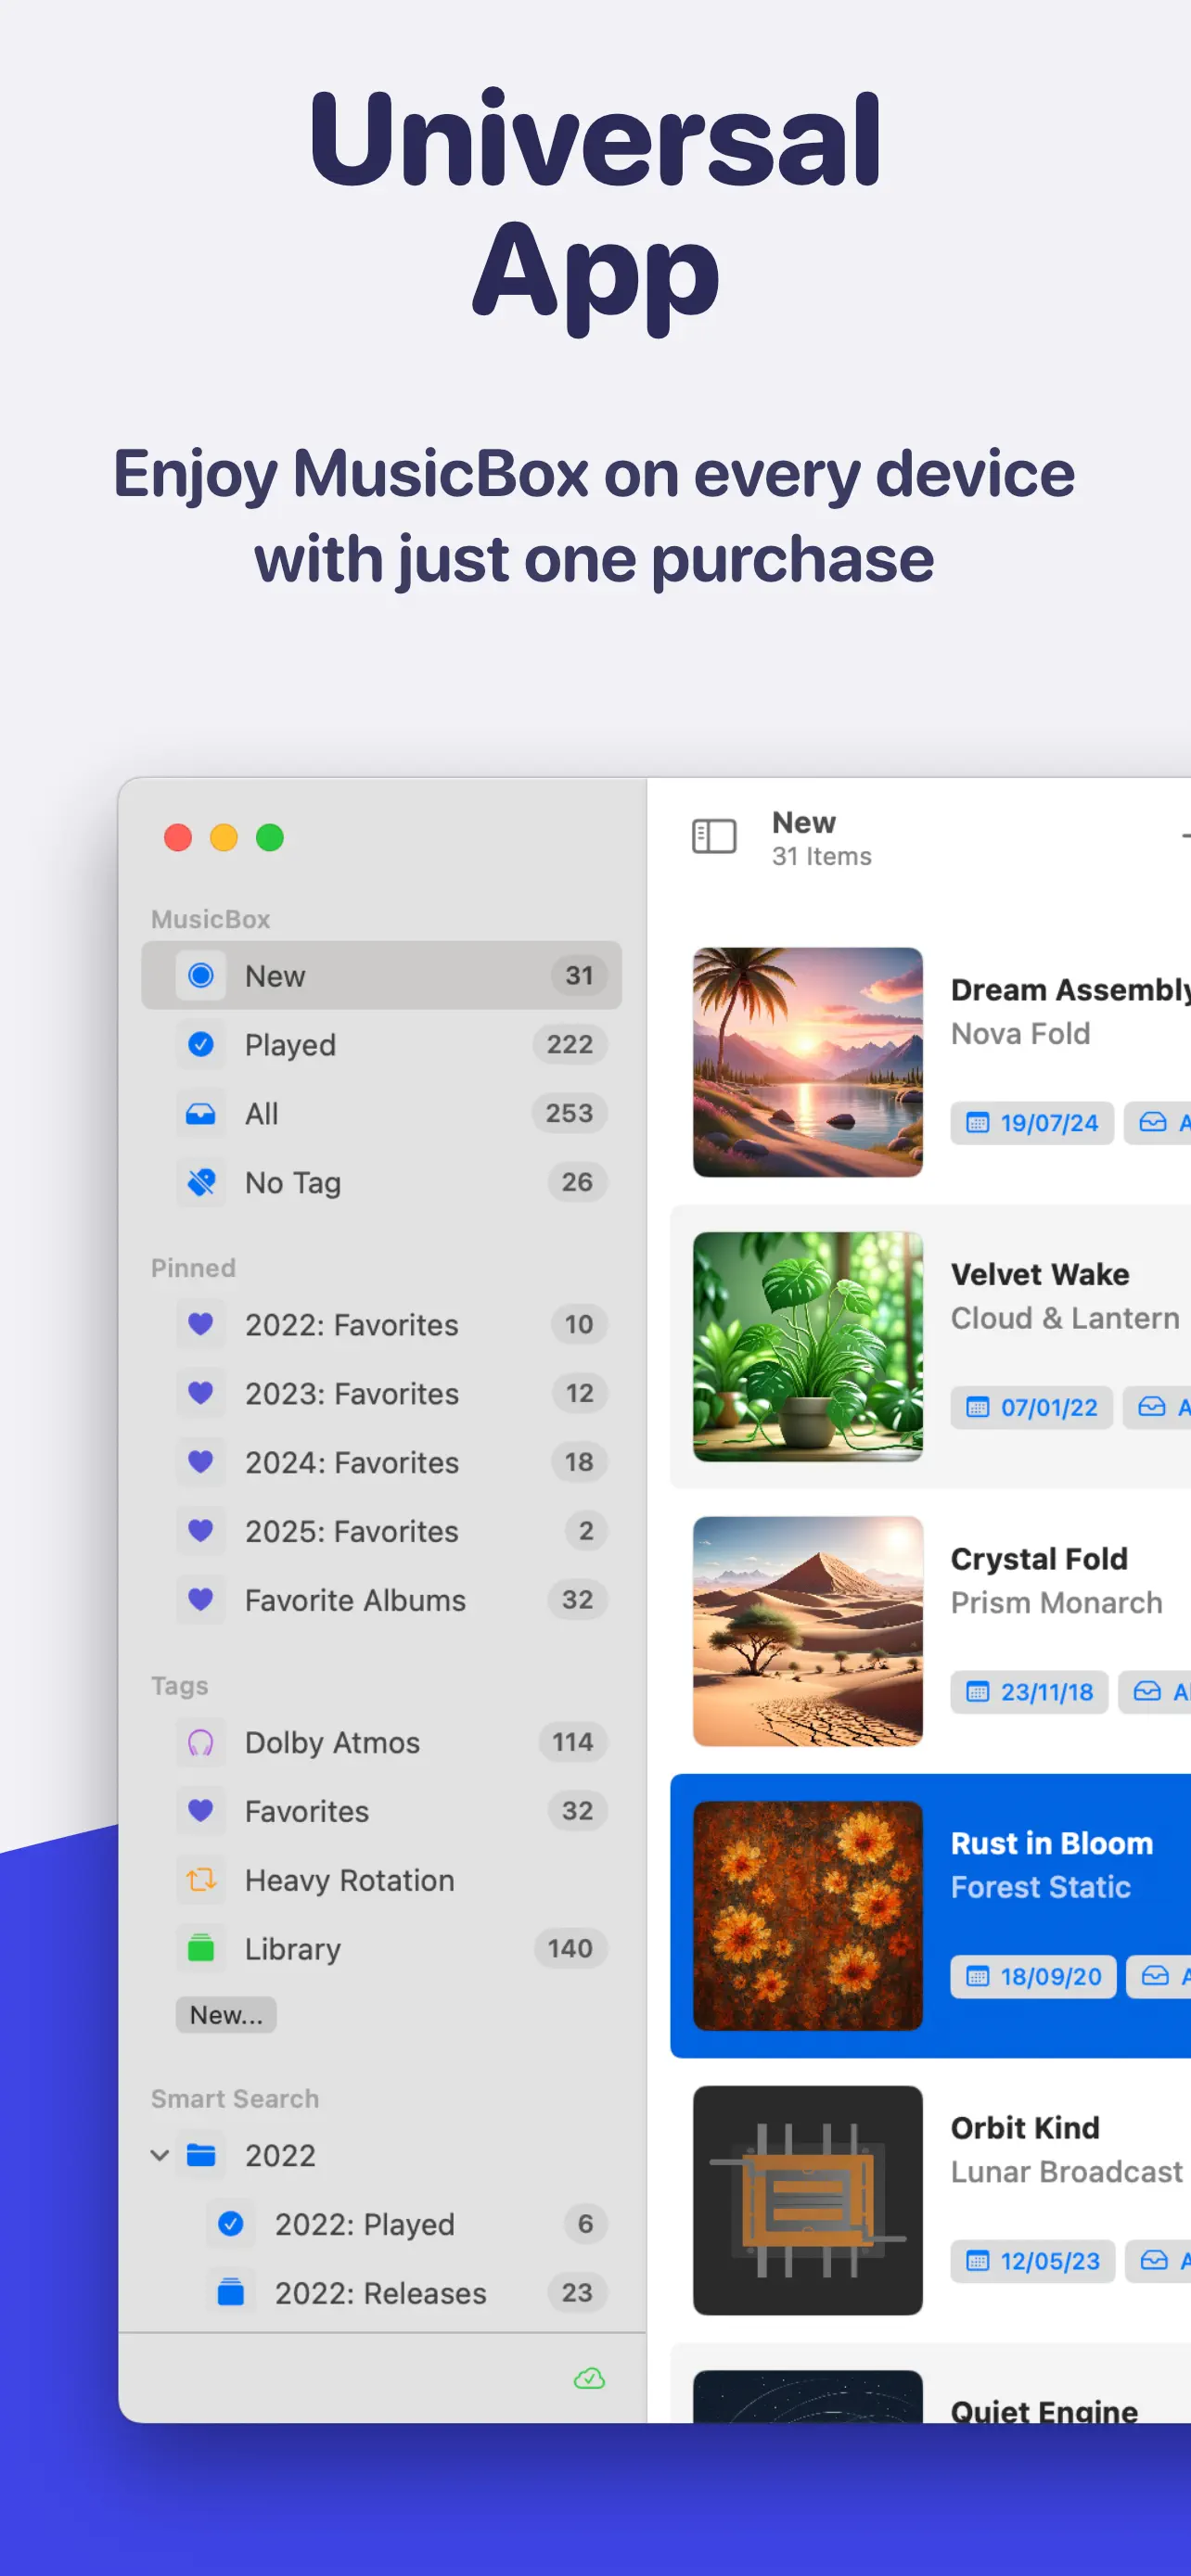Click the heart icon beside 2022: Favorites
The width and height of the screenshot is (1191, 2576).
201,1324
